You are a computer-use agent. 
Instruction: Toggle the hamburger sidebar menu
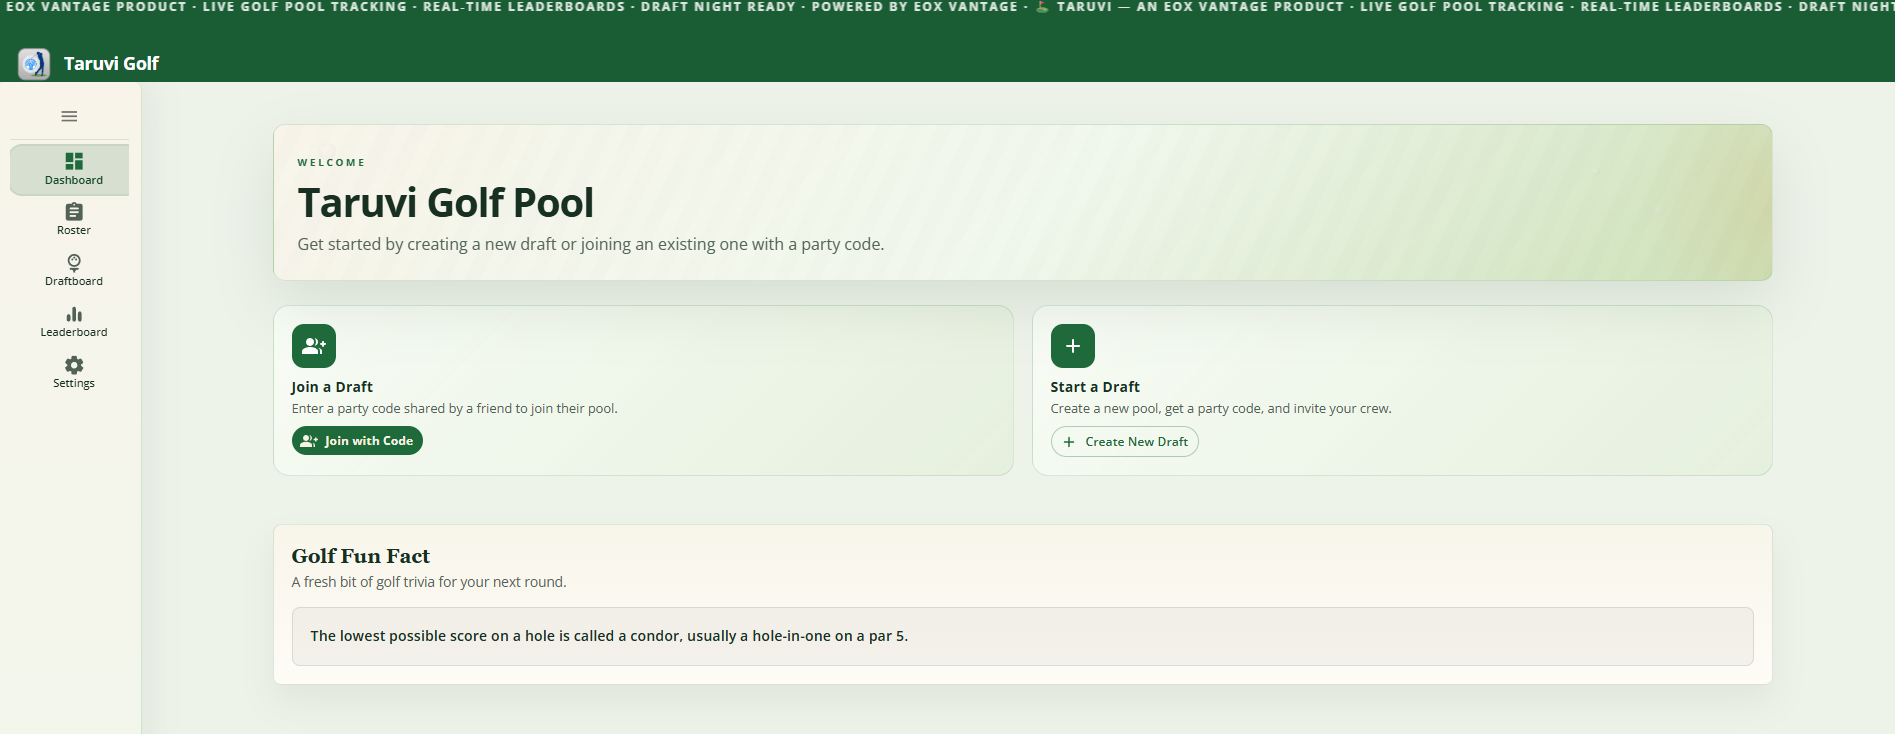tap(69, 116)
